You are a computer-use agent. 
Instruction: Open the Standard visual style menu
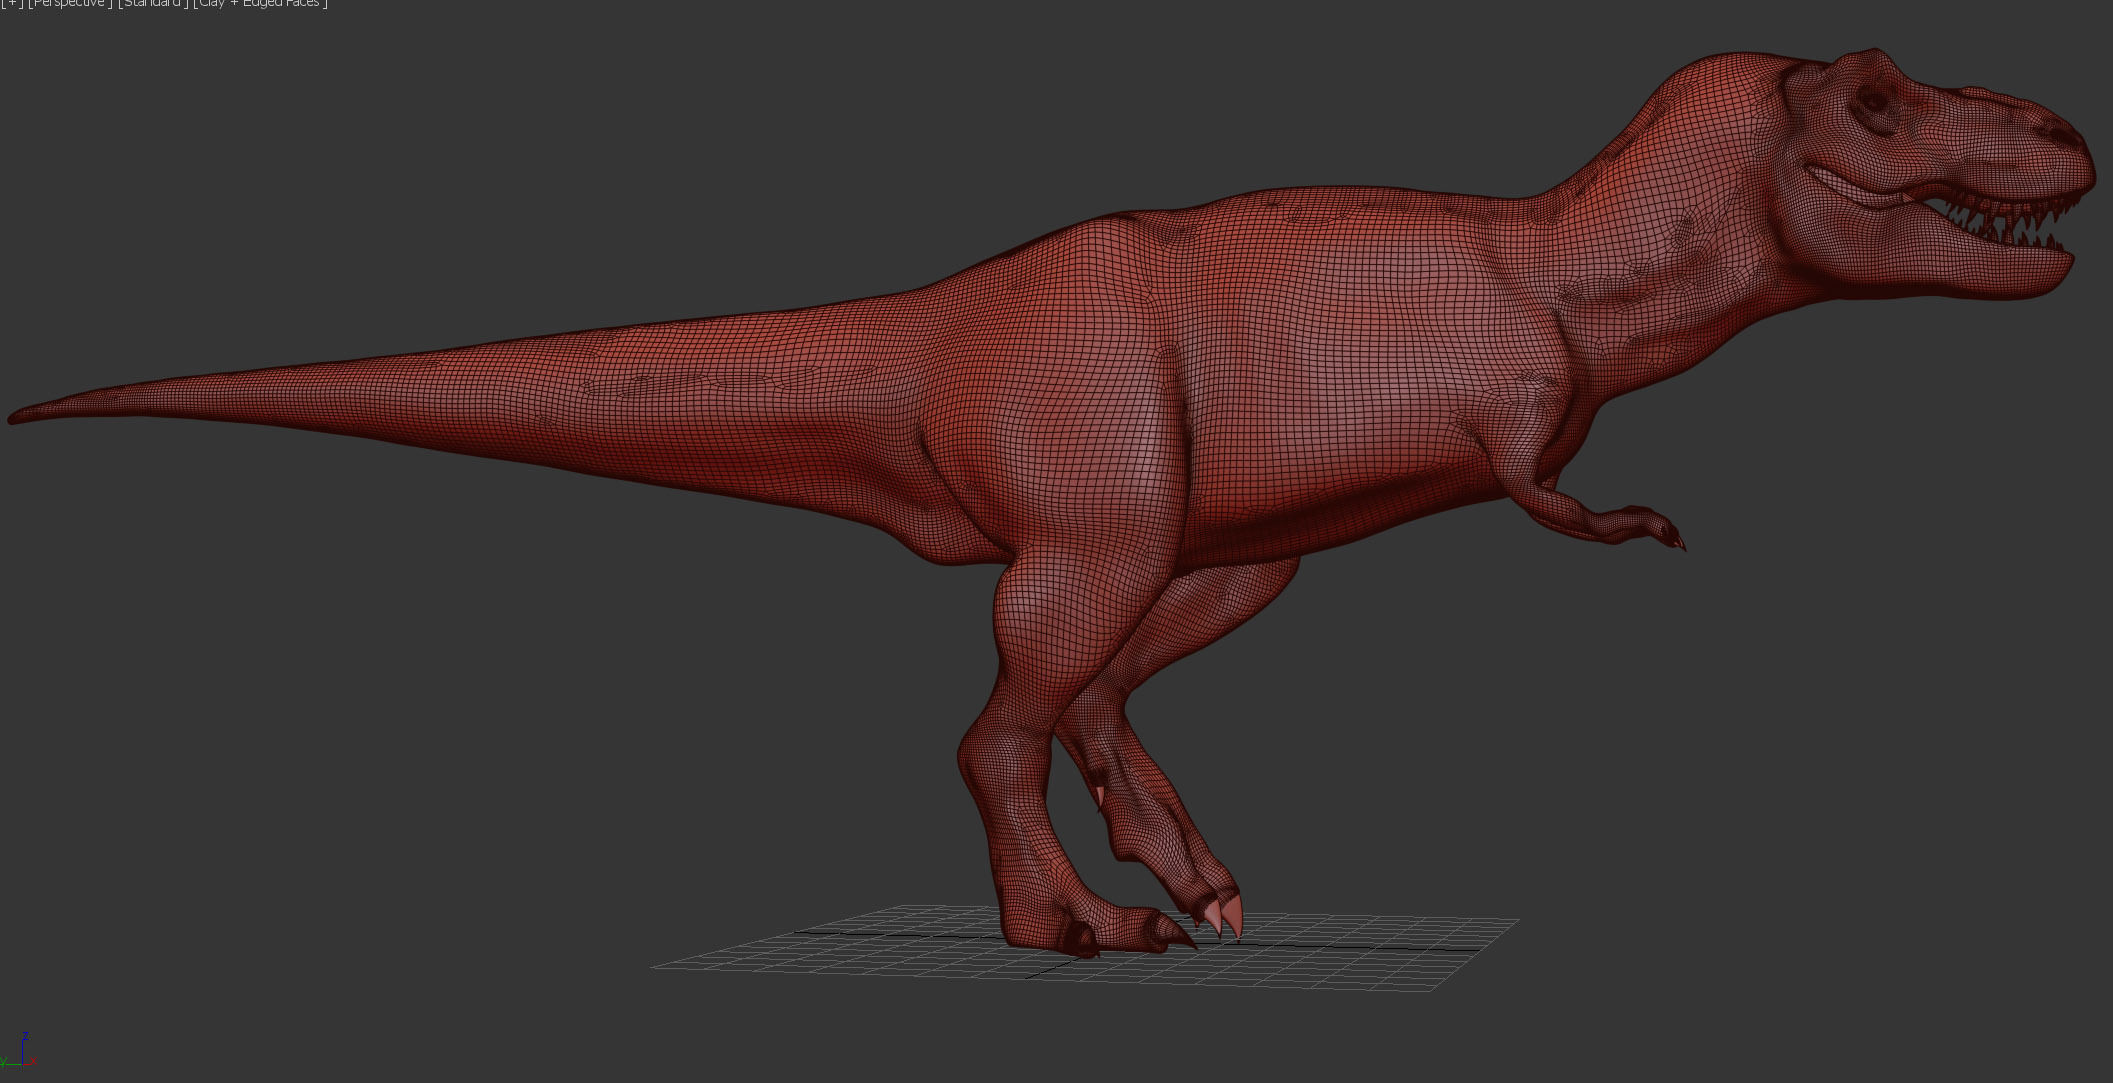153,3
